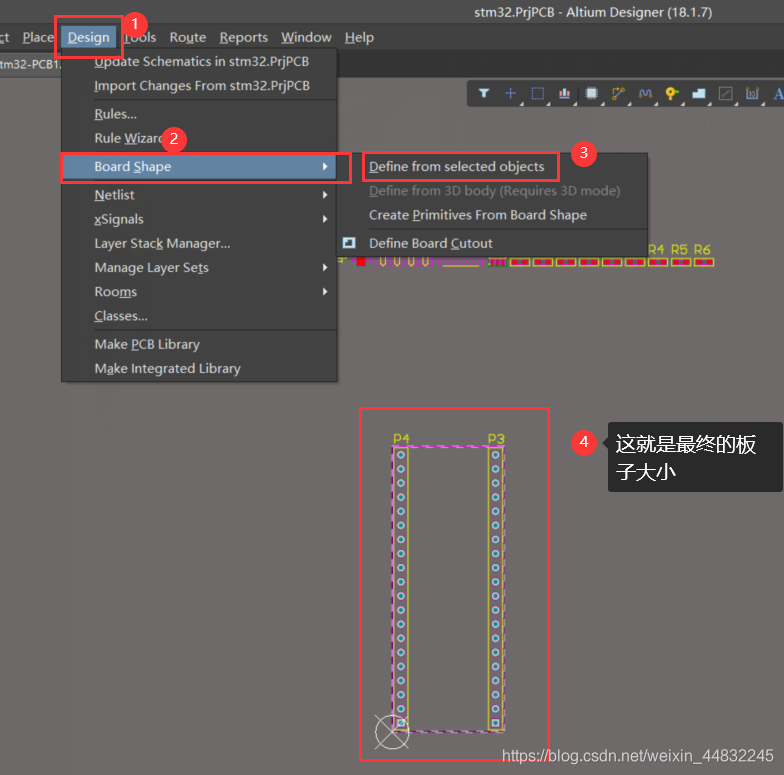Click the square pin-1 pad of P3
The width and height of the screenshot is (784, 775).
tap(496, 723)
